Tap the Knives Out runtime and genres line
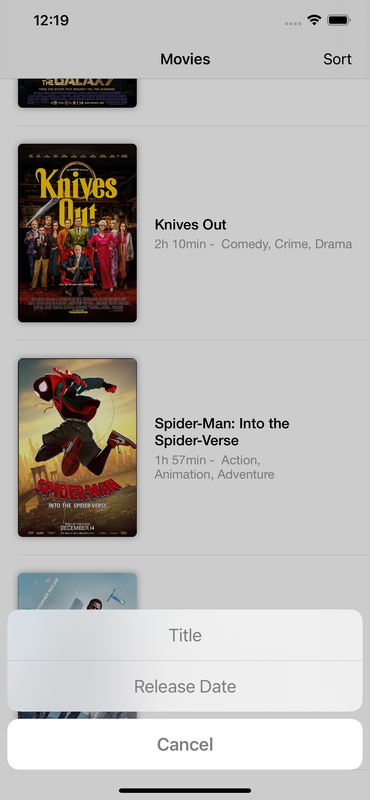 click(253, 244)
